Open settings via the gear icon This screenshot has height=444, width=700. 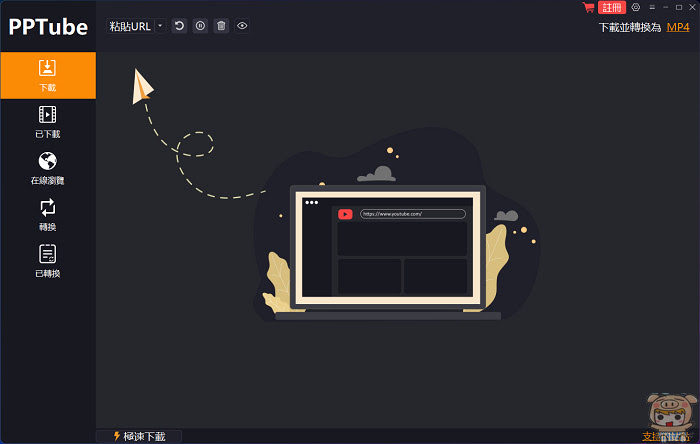pyautogui.click(x=636, y=7)
